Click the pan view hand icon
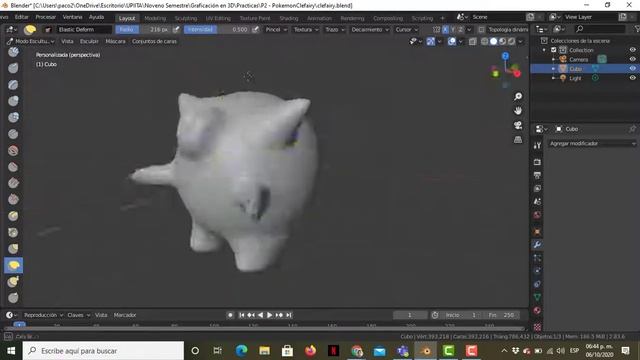This screenshot has height=360, width=640. (x=518, y=111)
